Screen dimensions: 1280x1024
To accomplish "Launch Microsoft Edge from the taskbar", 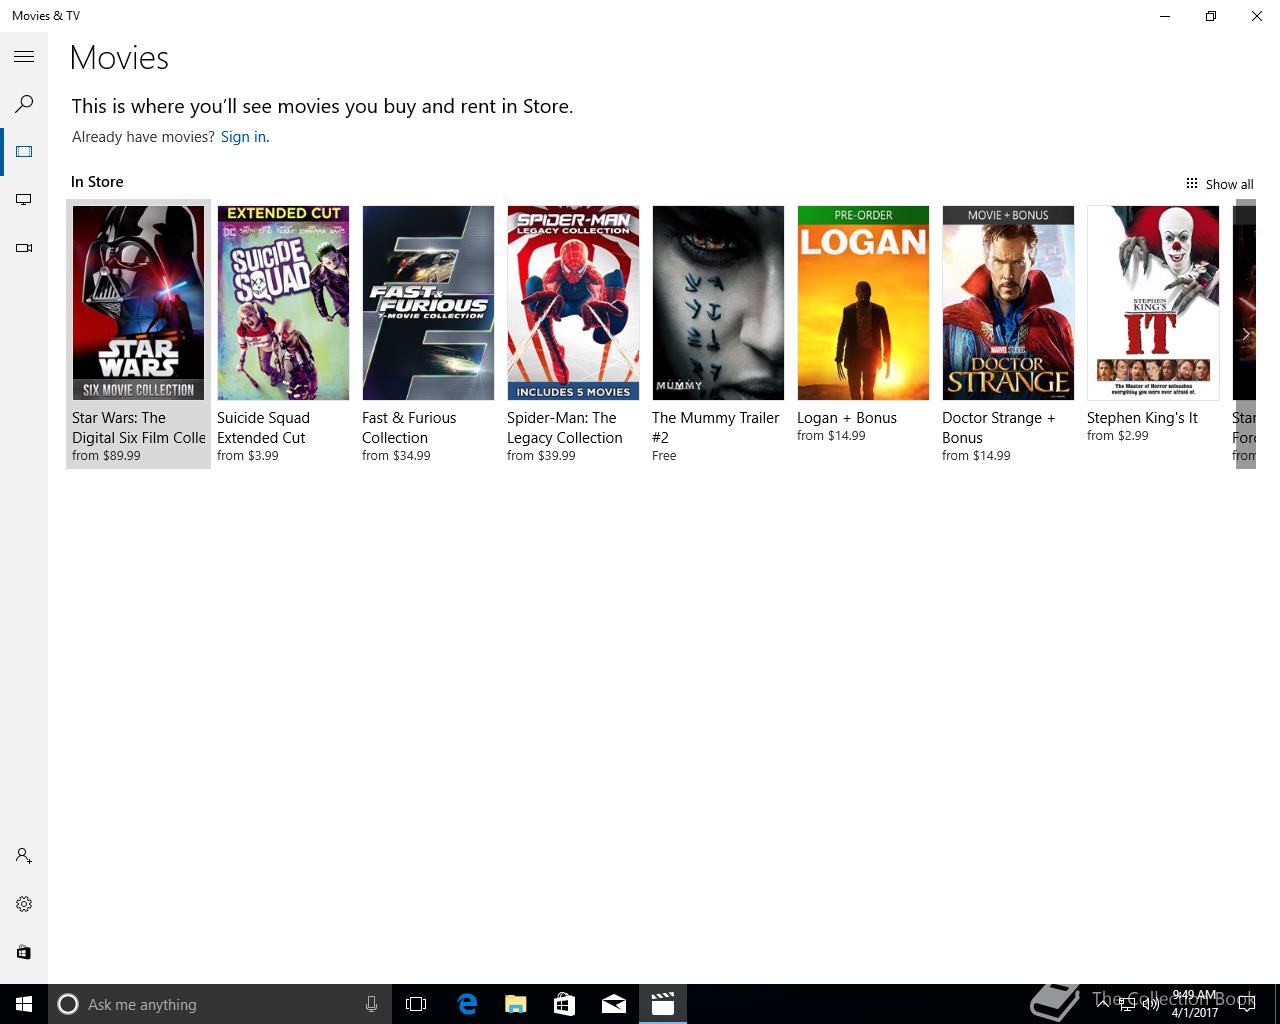I will click(x=466, y=1004).
